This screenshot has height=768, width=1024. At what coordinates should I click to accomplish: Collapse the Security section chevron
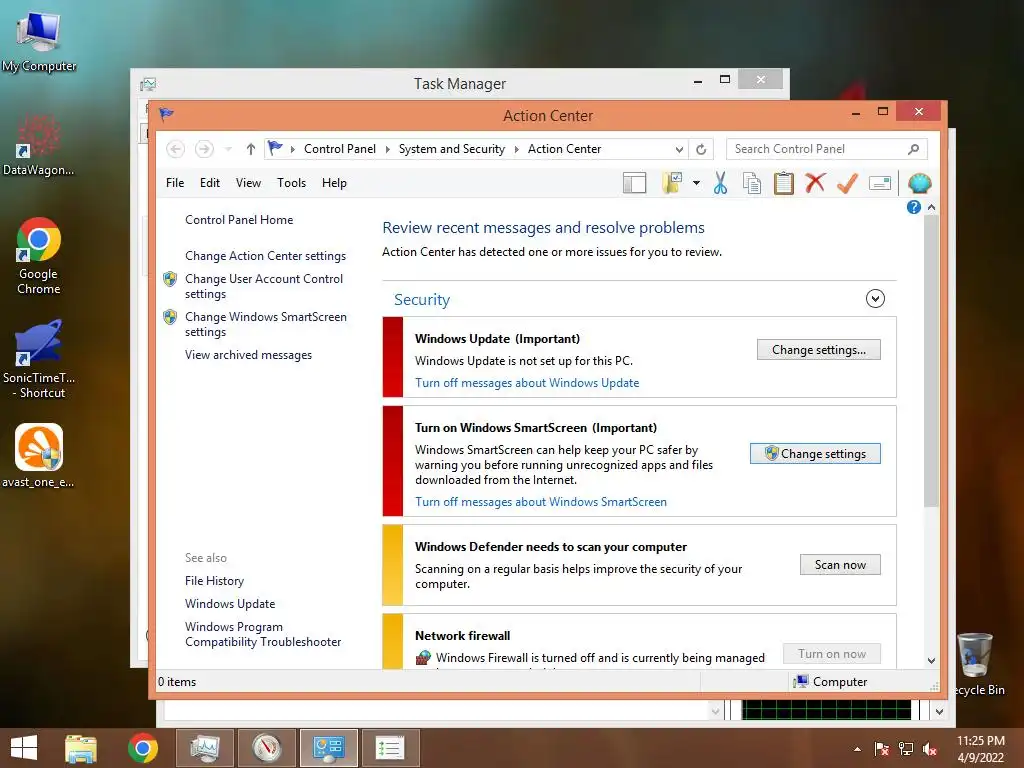coord(875,298)
